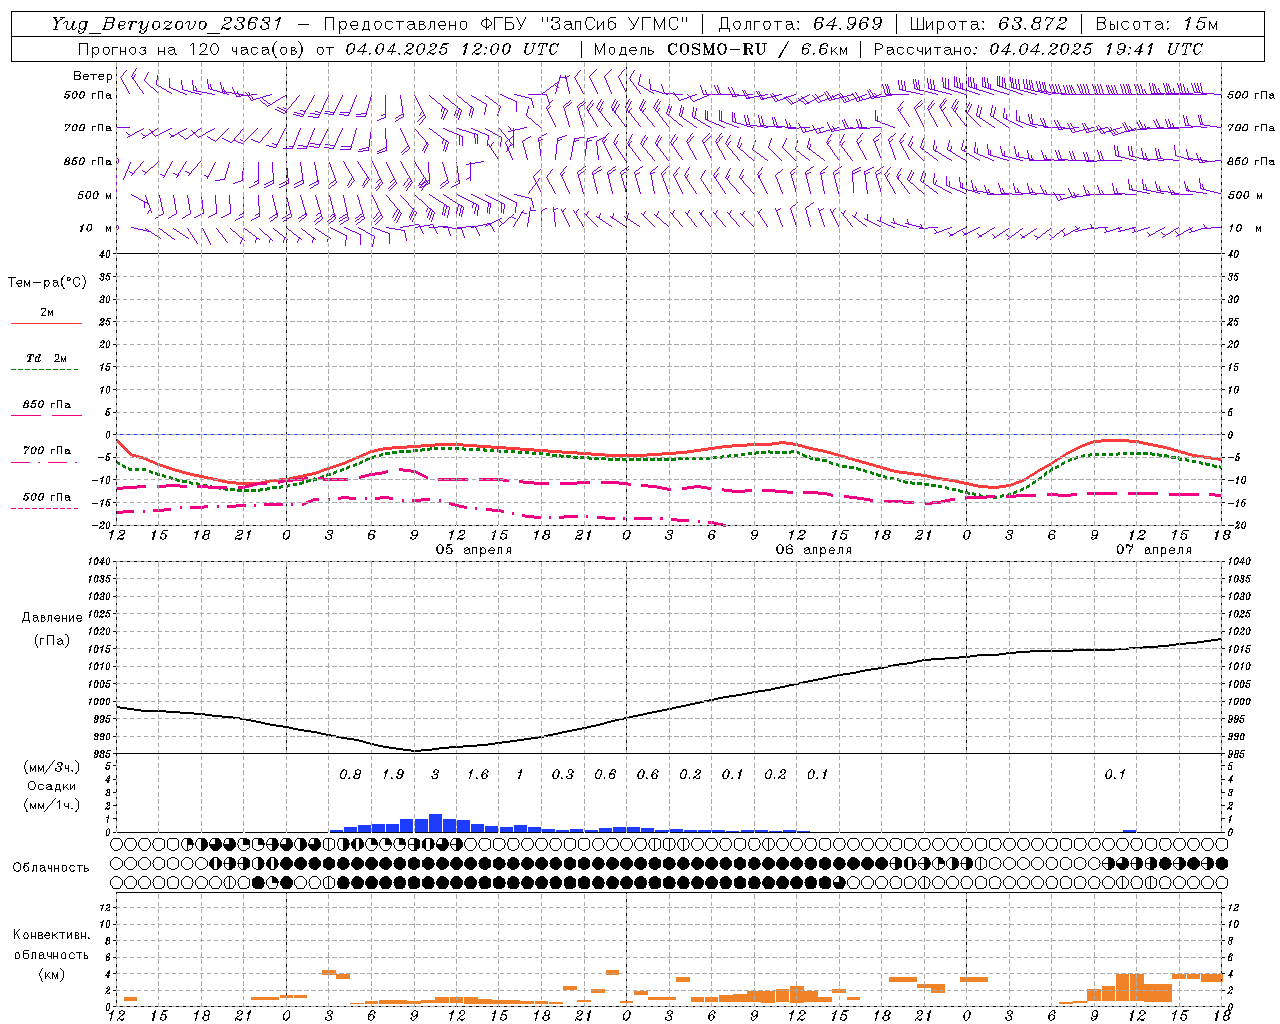Viewport: 1280px width, 1024px height.
Task: Click the 'Давление' pressure panel label
Action: pos(52,618)
